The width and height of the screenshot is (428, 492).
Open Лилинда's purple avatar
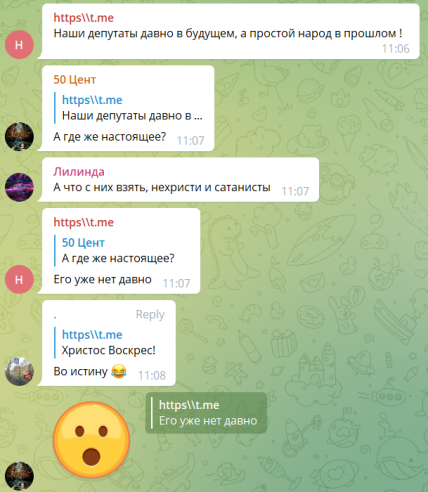(19, 187)
